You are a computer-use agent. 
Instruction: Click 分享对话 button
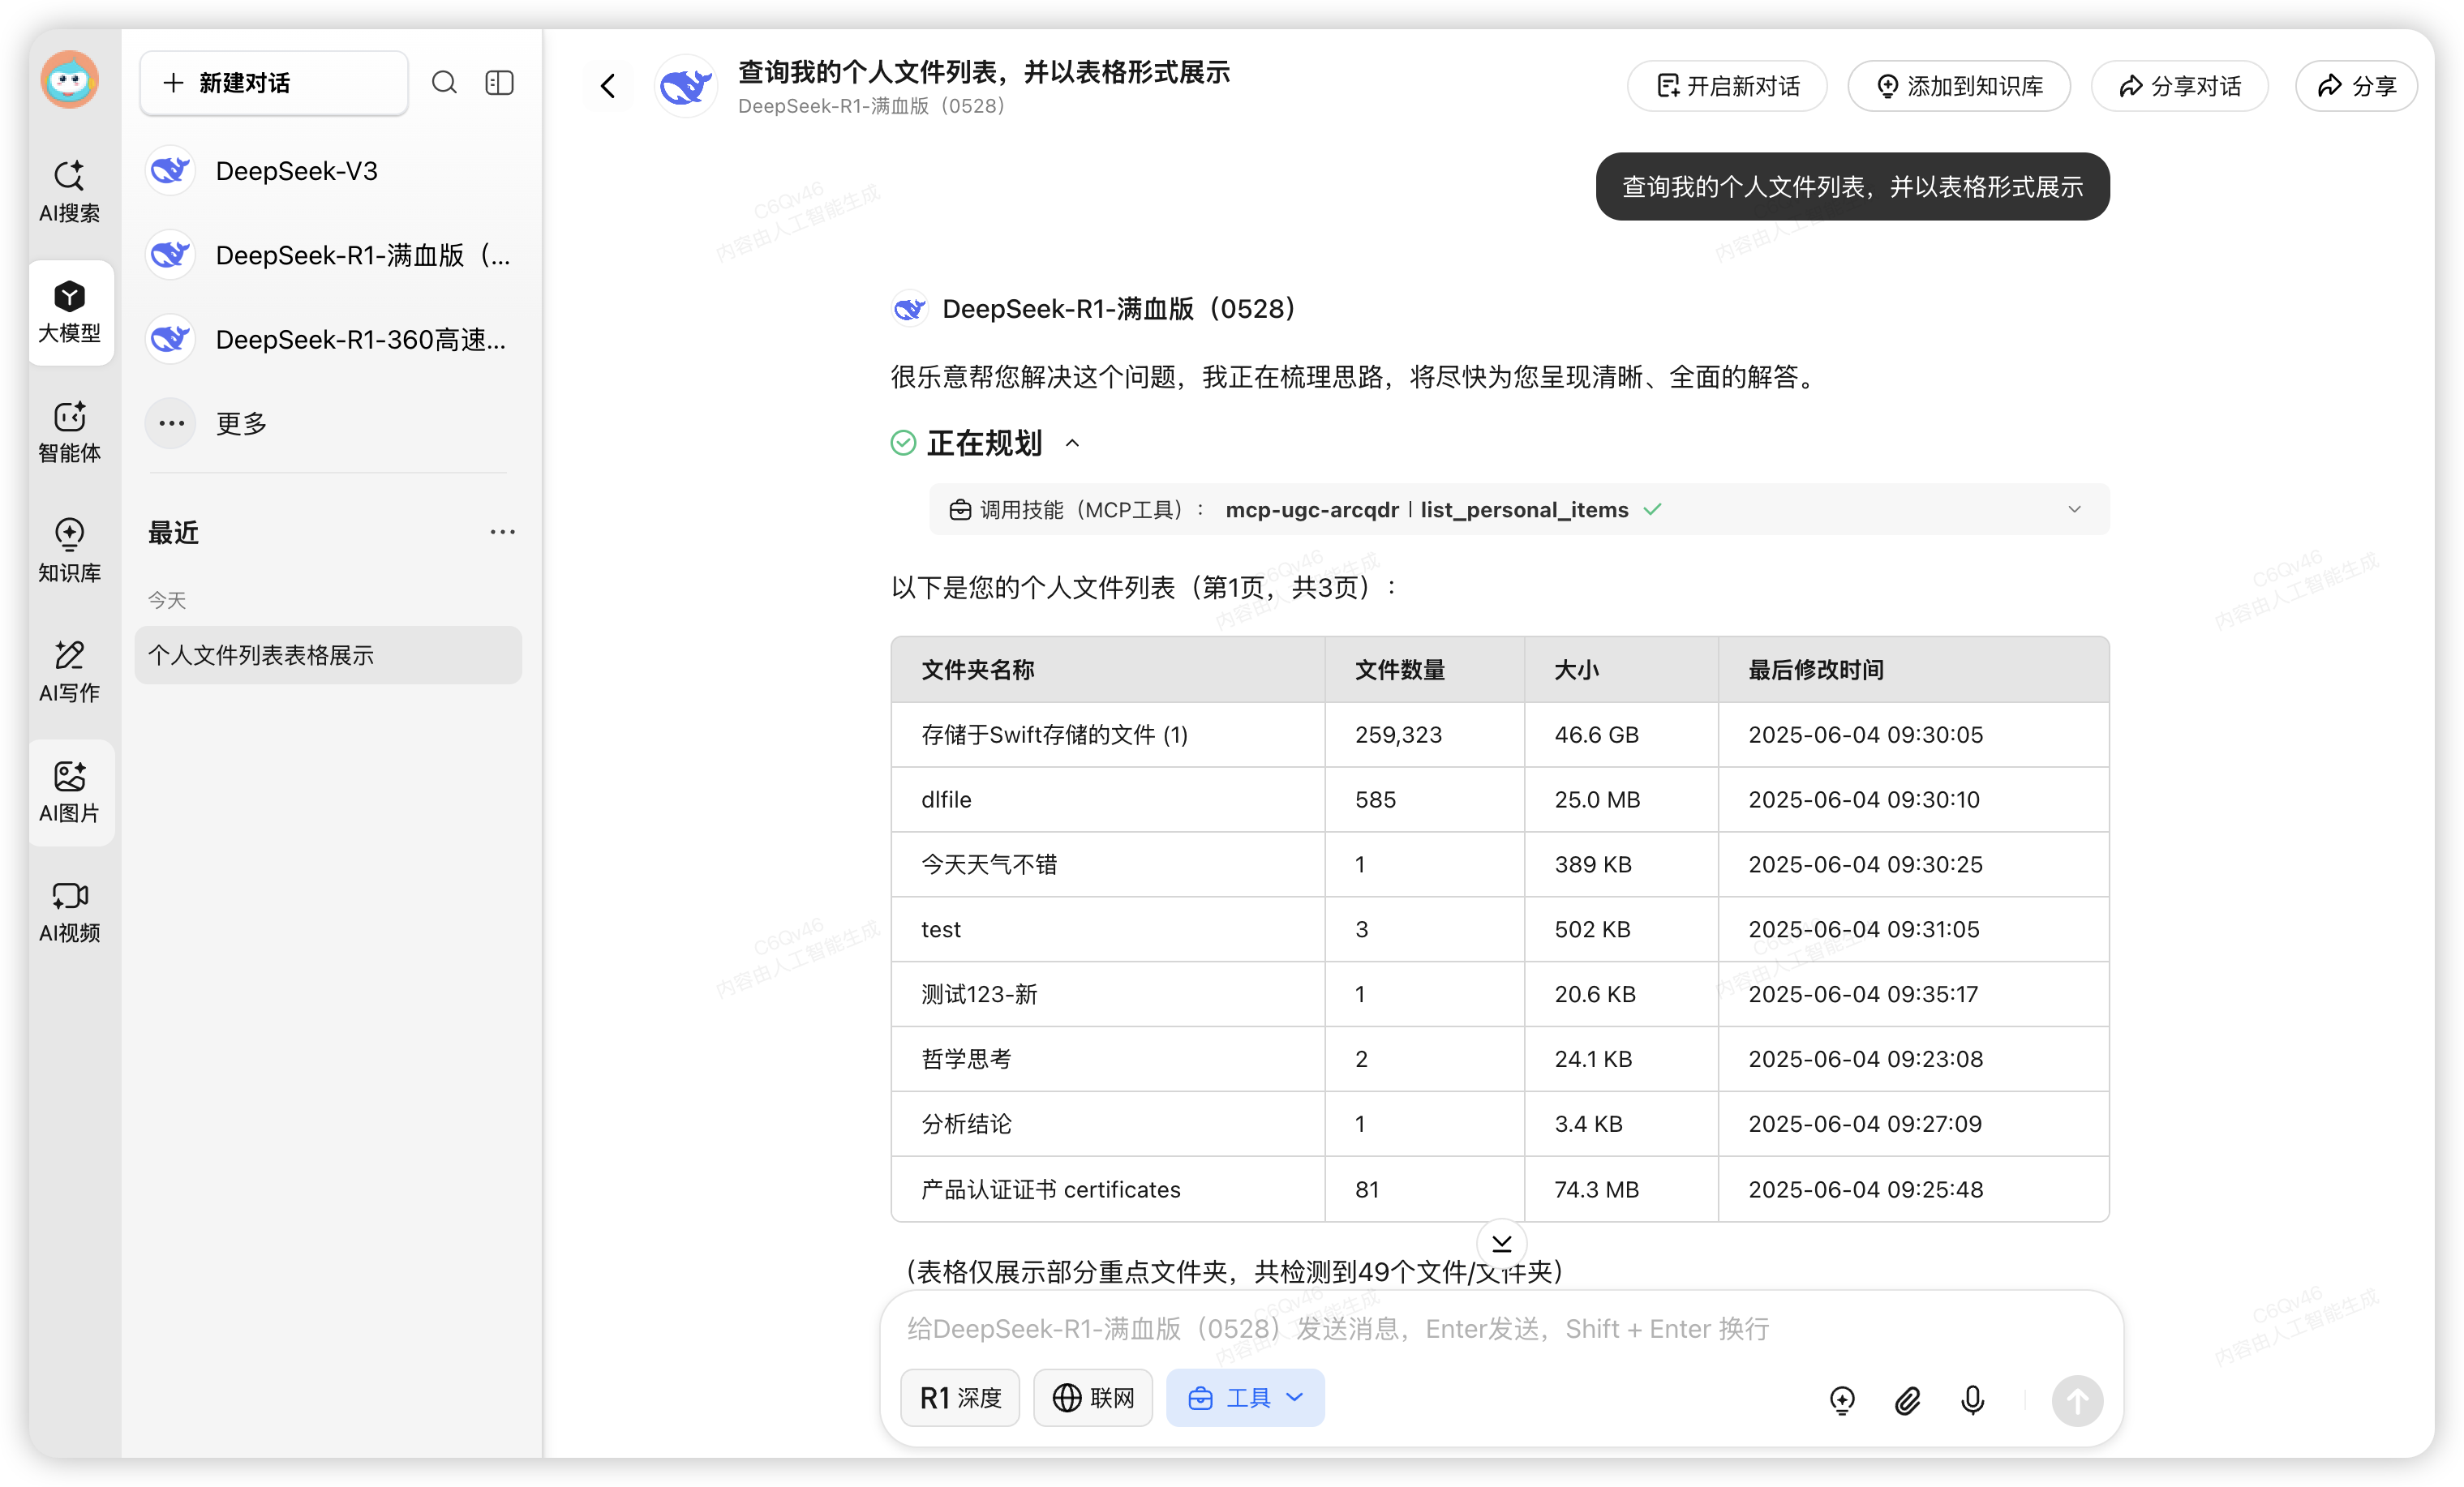point(2179,86)
